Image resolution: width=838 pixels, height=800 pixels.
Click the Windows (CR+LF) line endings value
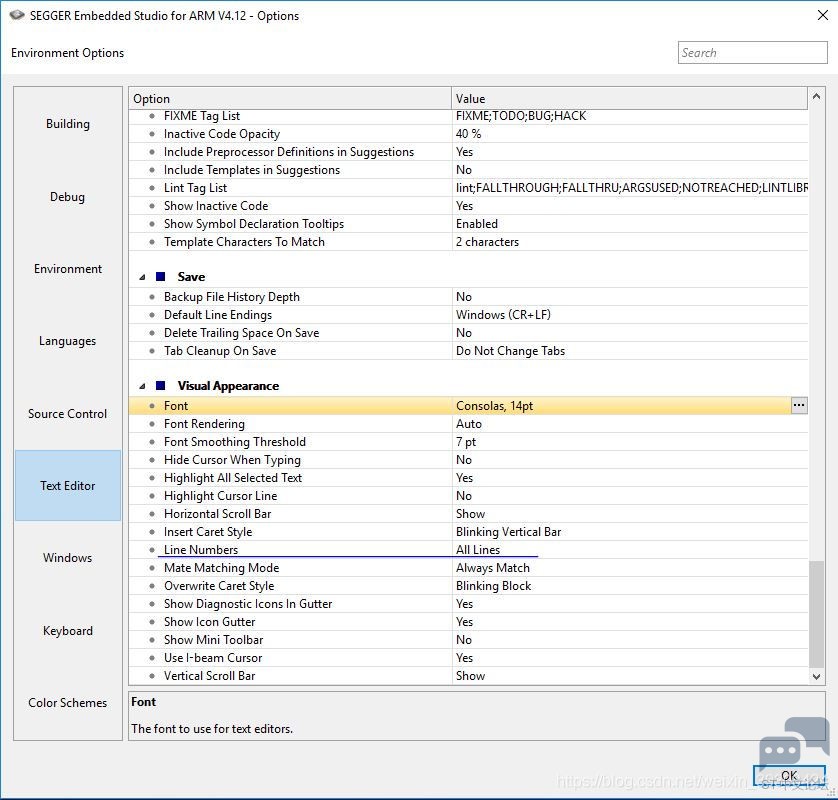pyautogui.click(x=503, y=315)
